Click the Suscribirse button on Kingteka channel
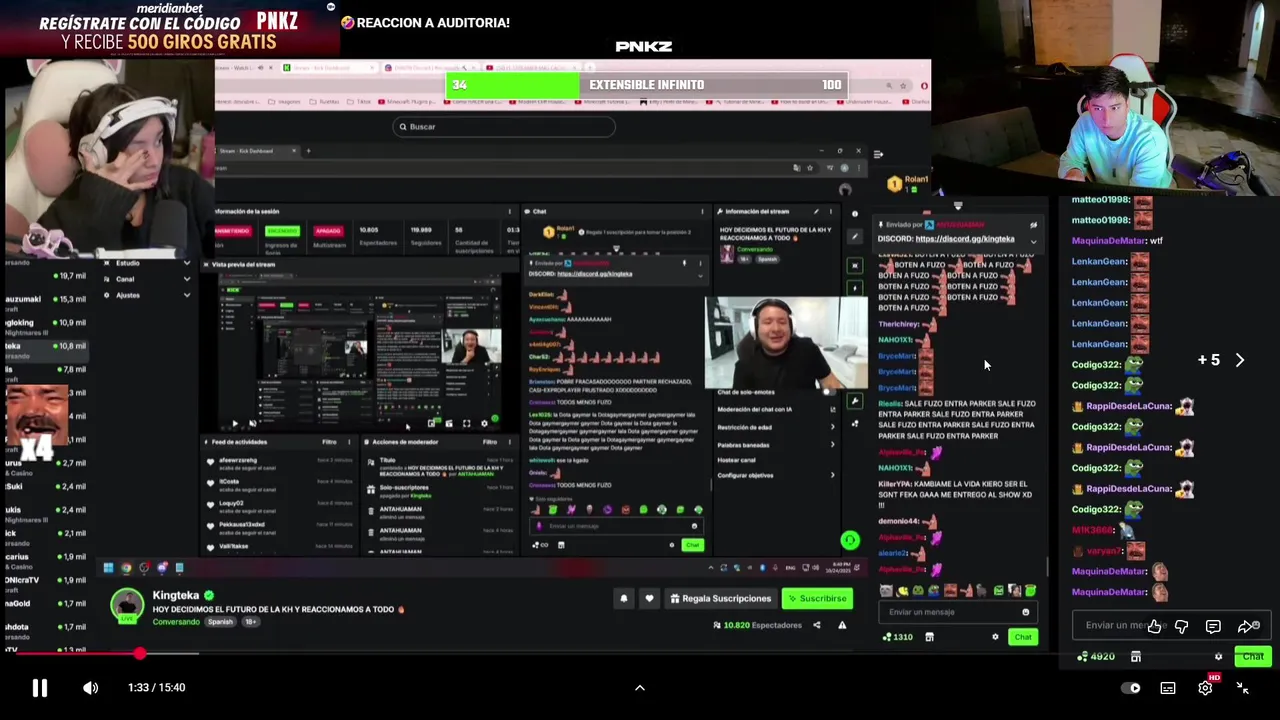1280x720 pixels. (817, 598)
